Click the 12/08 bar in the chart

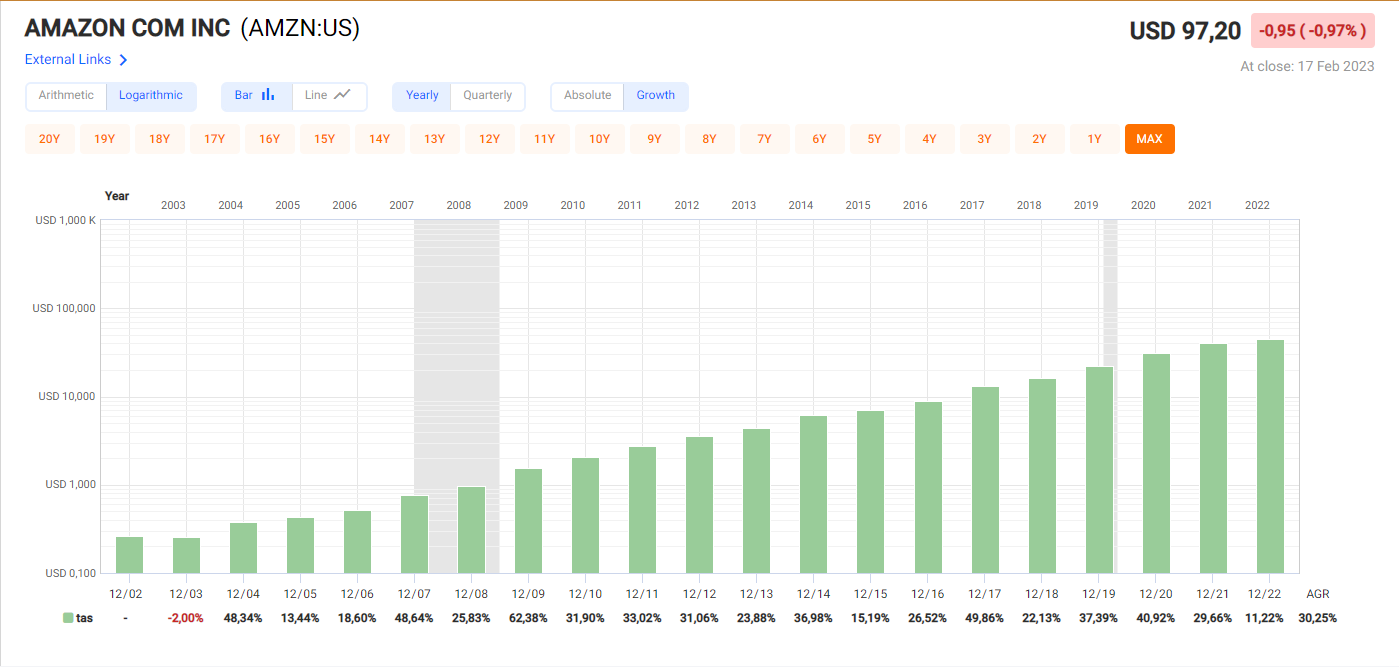tap(472, 530)
